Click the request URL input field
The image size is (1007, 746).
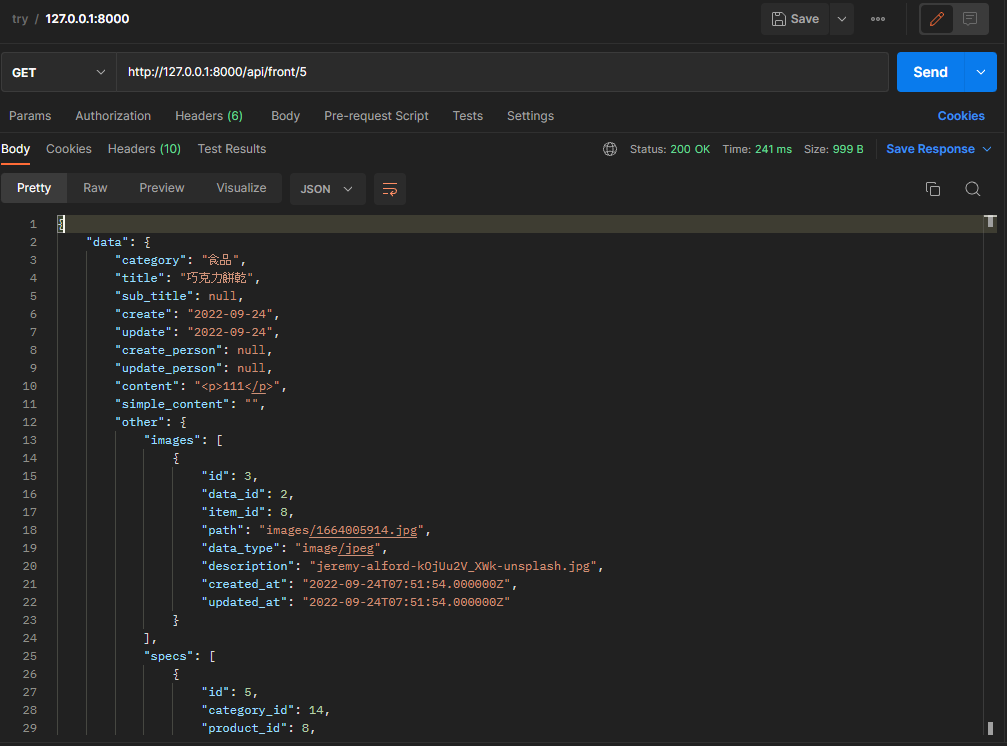(x=502, y=72)
